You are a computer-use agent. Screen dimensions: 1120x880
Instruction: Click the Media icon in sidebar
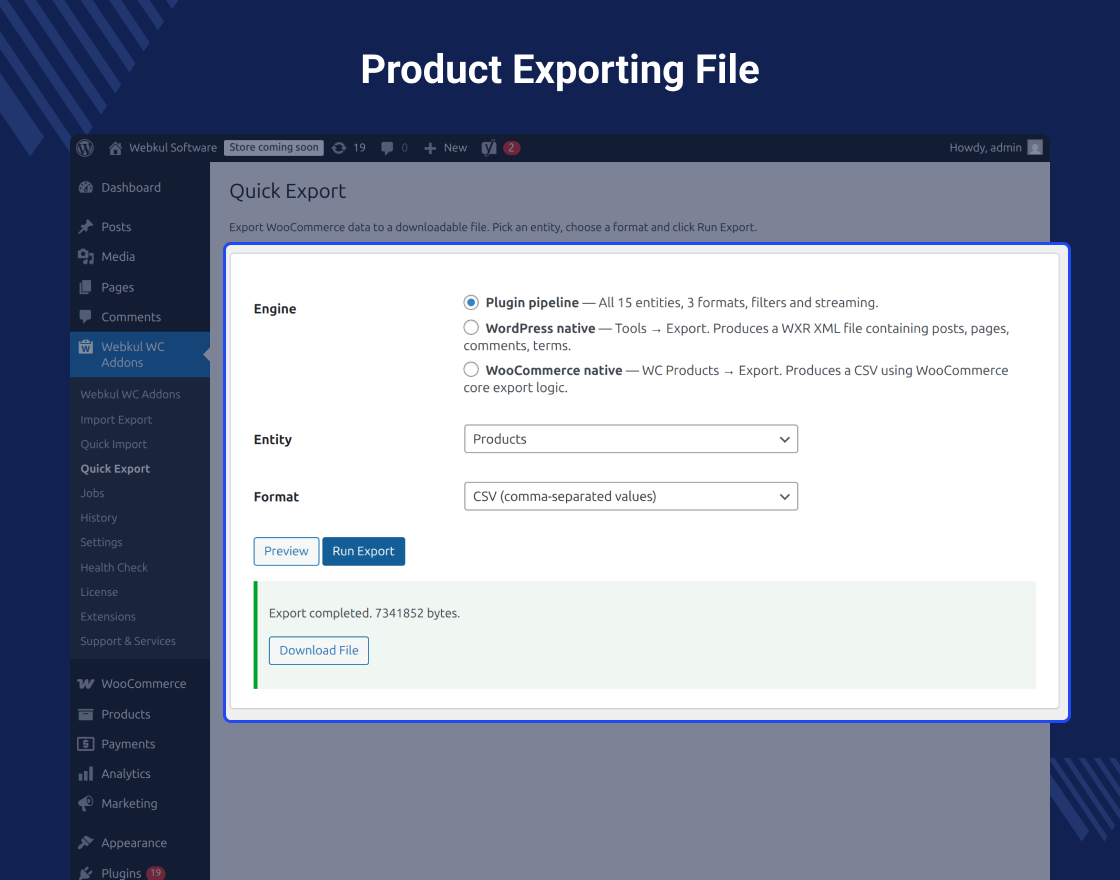86,256
